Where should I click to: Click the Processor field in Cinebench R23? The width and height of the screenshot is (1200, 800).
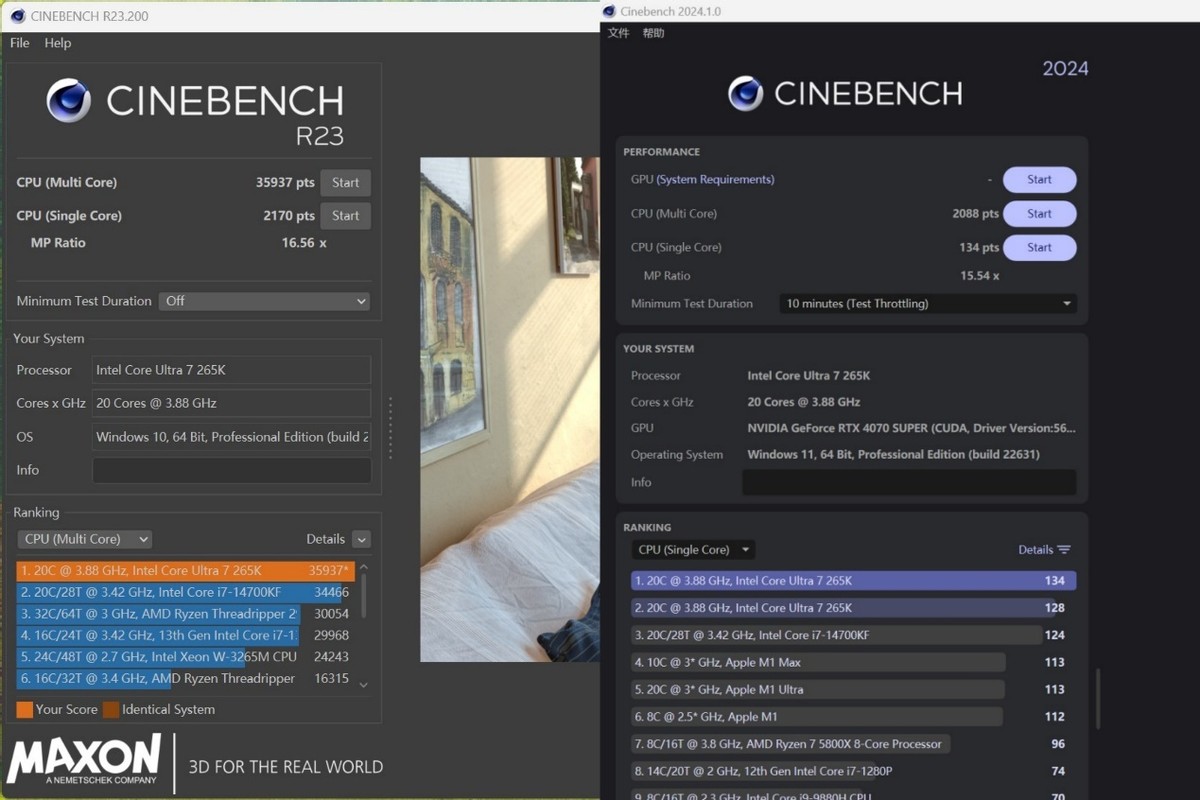click(x=231, y=370)
